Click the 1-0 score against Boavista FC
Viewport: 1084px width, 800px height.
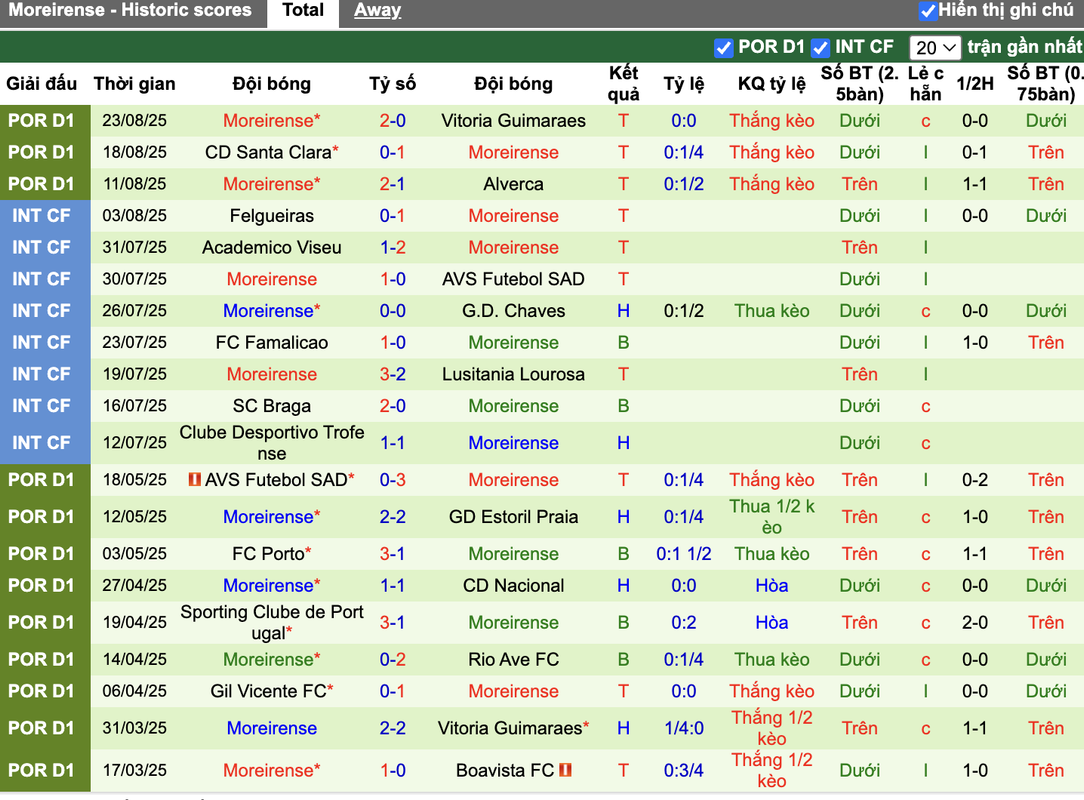click(393, 771)
